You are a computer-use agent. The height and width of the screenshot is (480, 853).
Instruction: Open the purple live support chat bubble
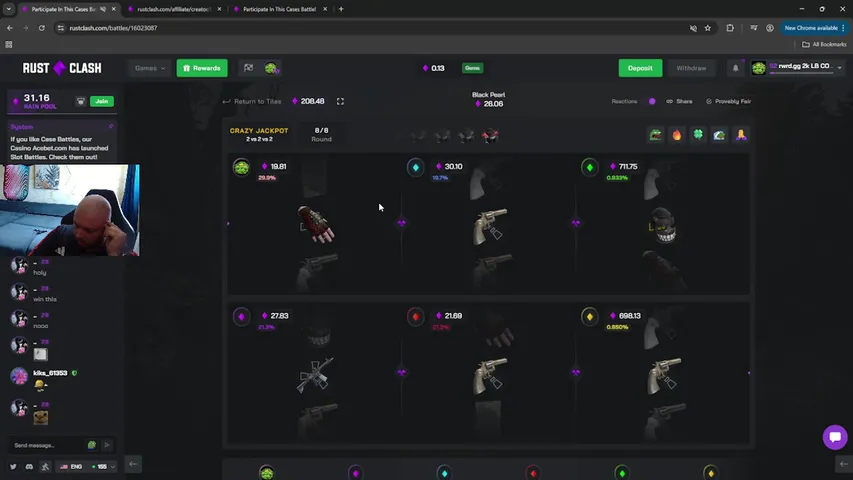click(x=835, y=437)
